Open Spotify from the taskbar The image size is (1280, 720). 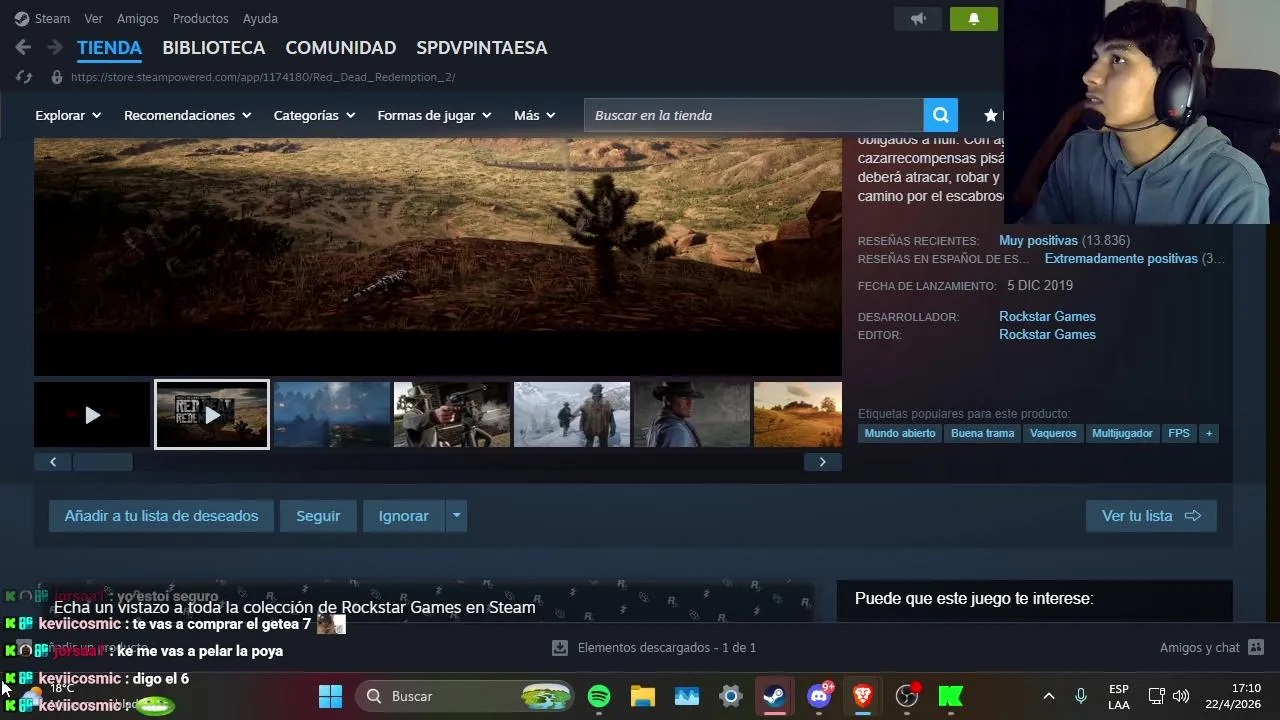(x=599, y=696)
